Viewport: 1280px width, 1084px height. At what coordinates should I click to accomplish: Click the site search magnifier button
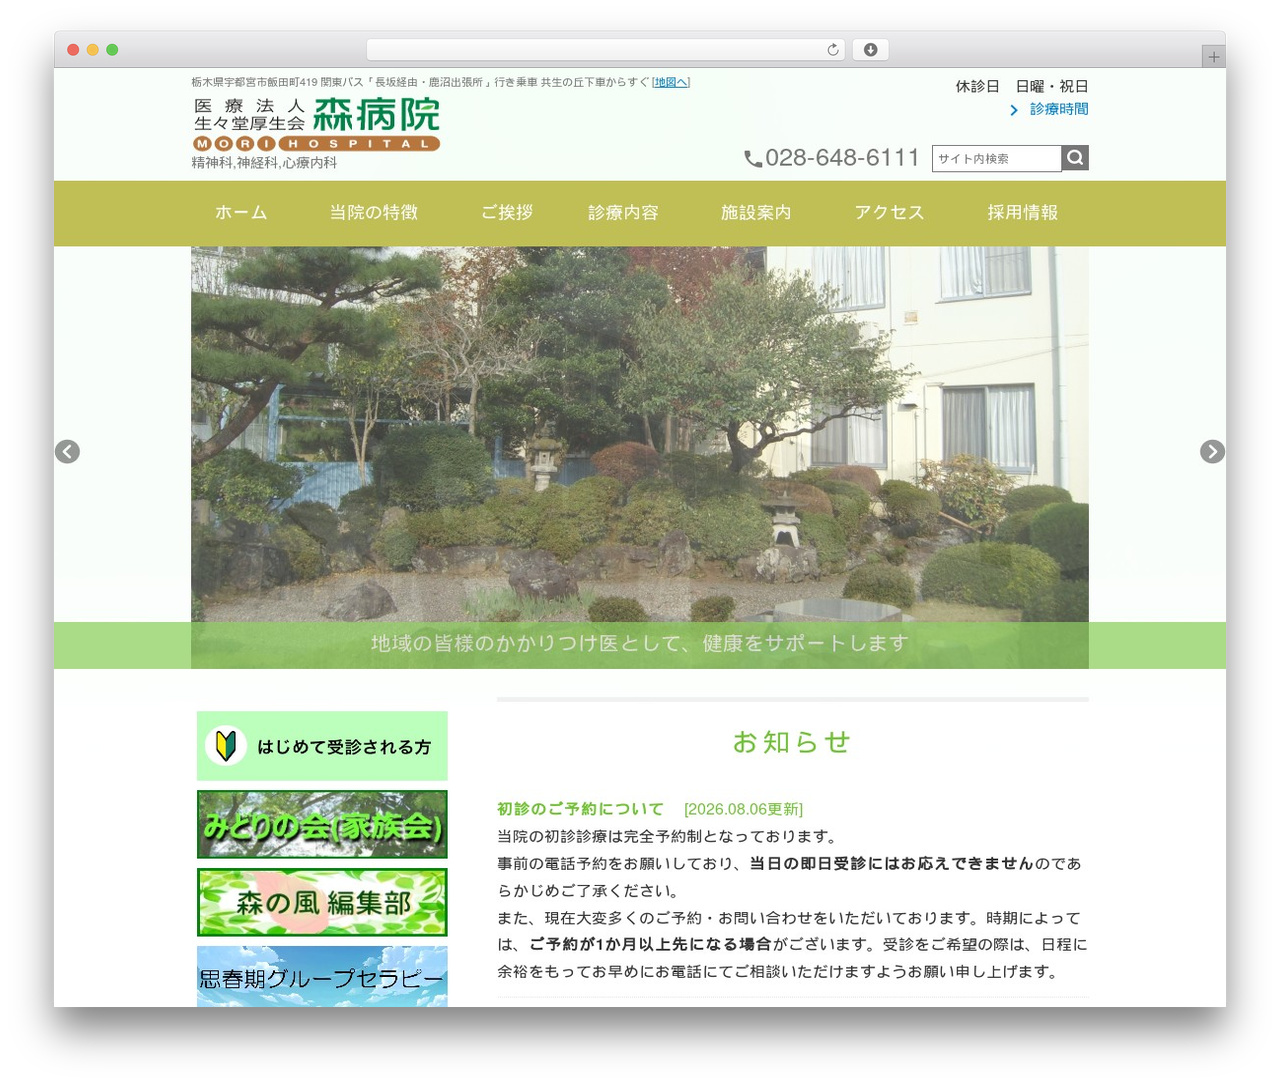(1075, 158)
